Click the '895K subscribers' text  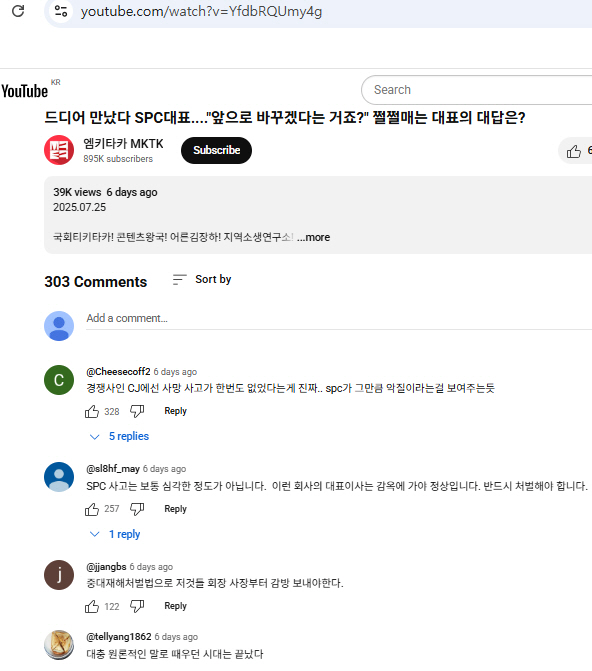(x=118, y=159)
